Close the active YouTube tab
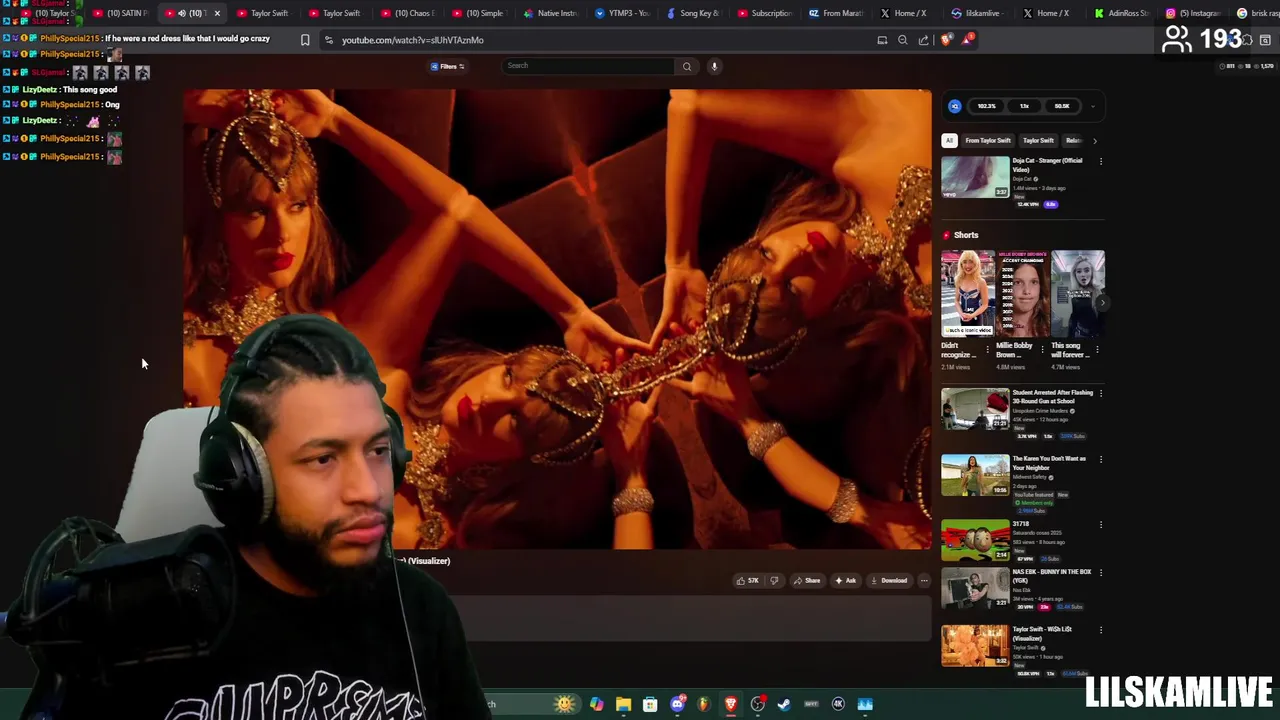1280x720 pixels. point(217,13)
